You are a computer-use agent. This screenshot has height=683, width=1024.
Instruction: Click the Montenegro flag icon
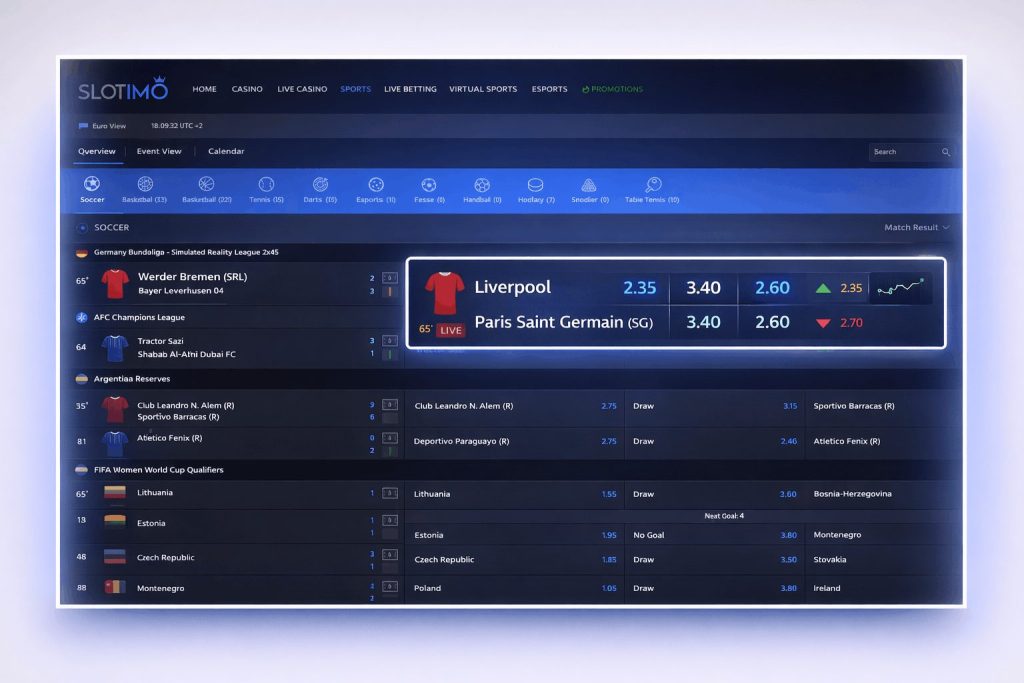tap(115, 587)
